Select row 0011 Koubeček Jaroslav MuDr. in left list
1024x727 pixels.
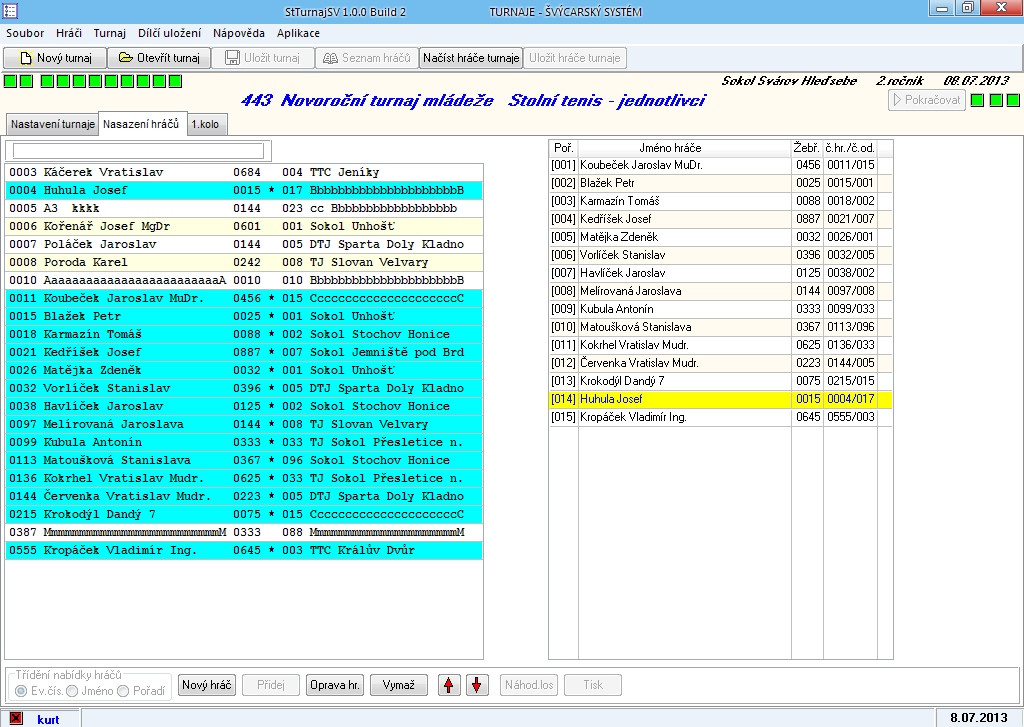[x=244, y=298]
